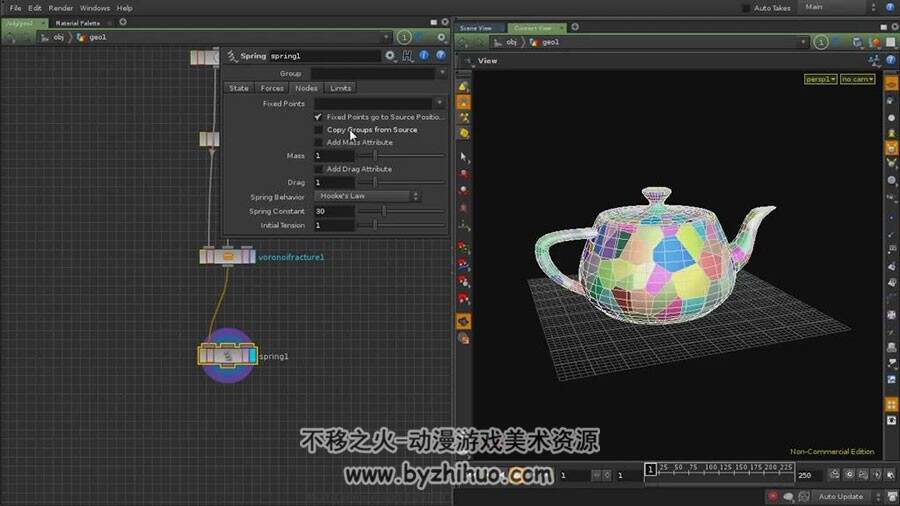The height and width of the screenshot is (506, 900).
Task: Select the arrow Select tool in viewport toolbar
Action: tap(464, 157)
